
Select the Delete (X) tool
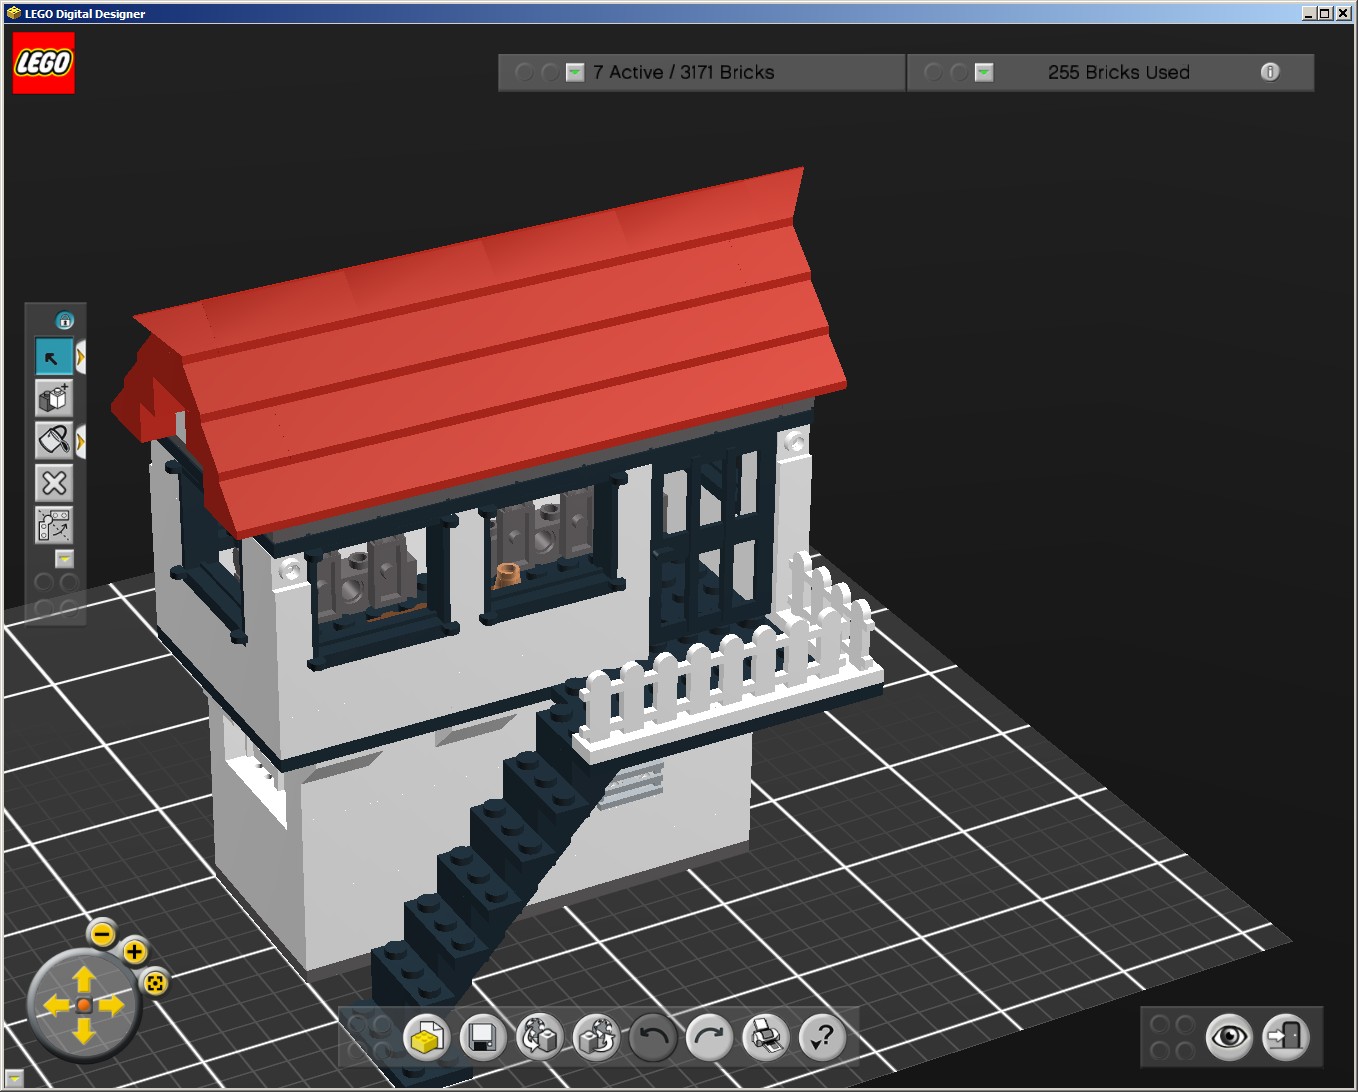pos(52,484)
